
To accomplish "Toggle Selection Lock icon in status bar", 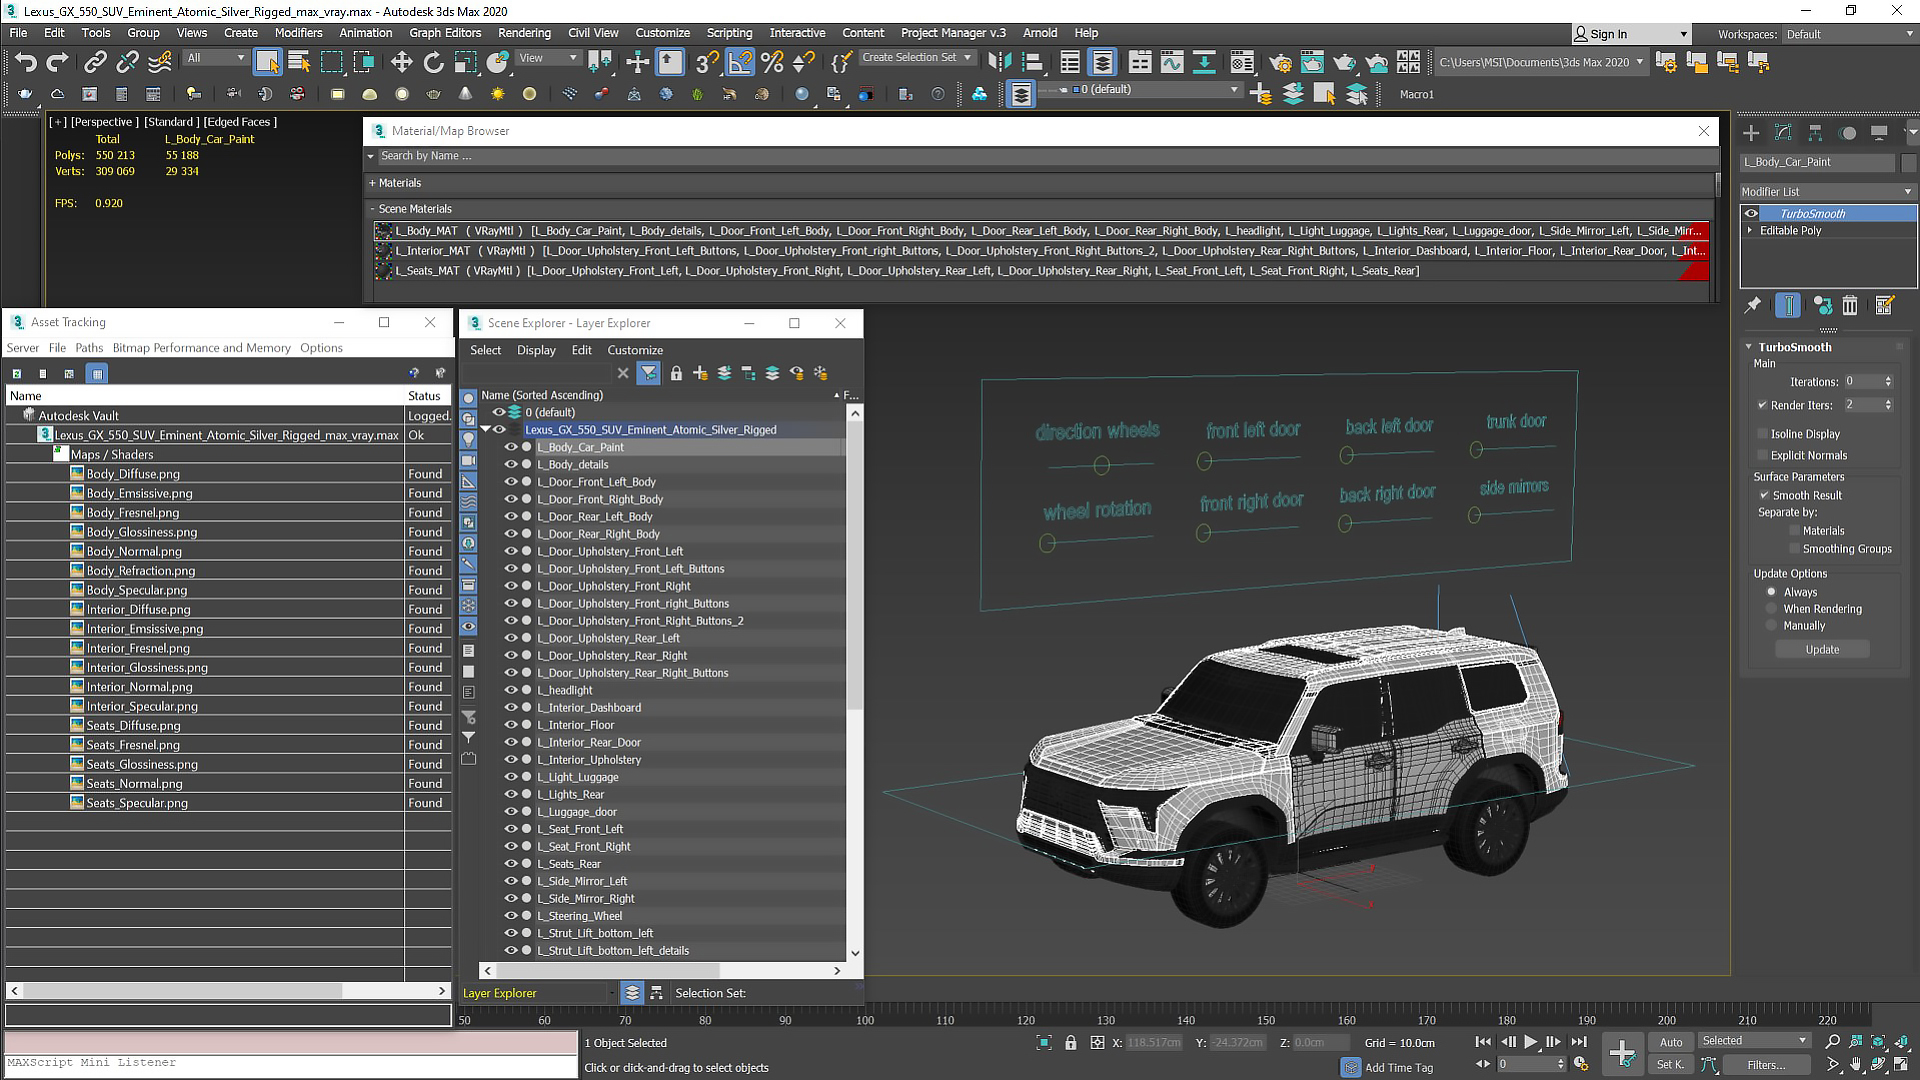I will click(1071, 1042).
